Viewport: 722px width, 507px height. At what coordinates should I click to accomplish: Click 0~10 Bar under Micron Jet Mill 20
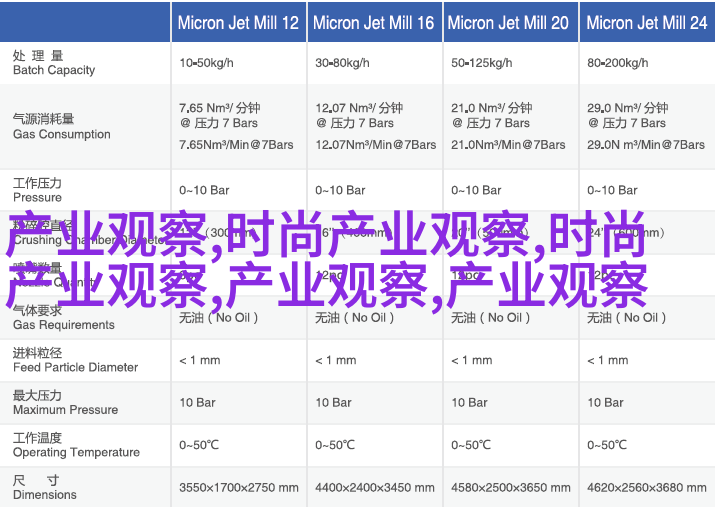point(476,190)
